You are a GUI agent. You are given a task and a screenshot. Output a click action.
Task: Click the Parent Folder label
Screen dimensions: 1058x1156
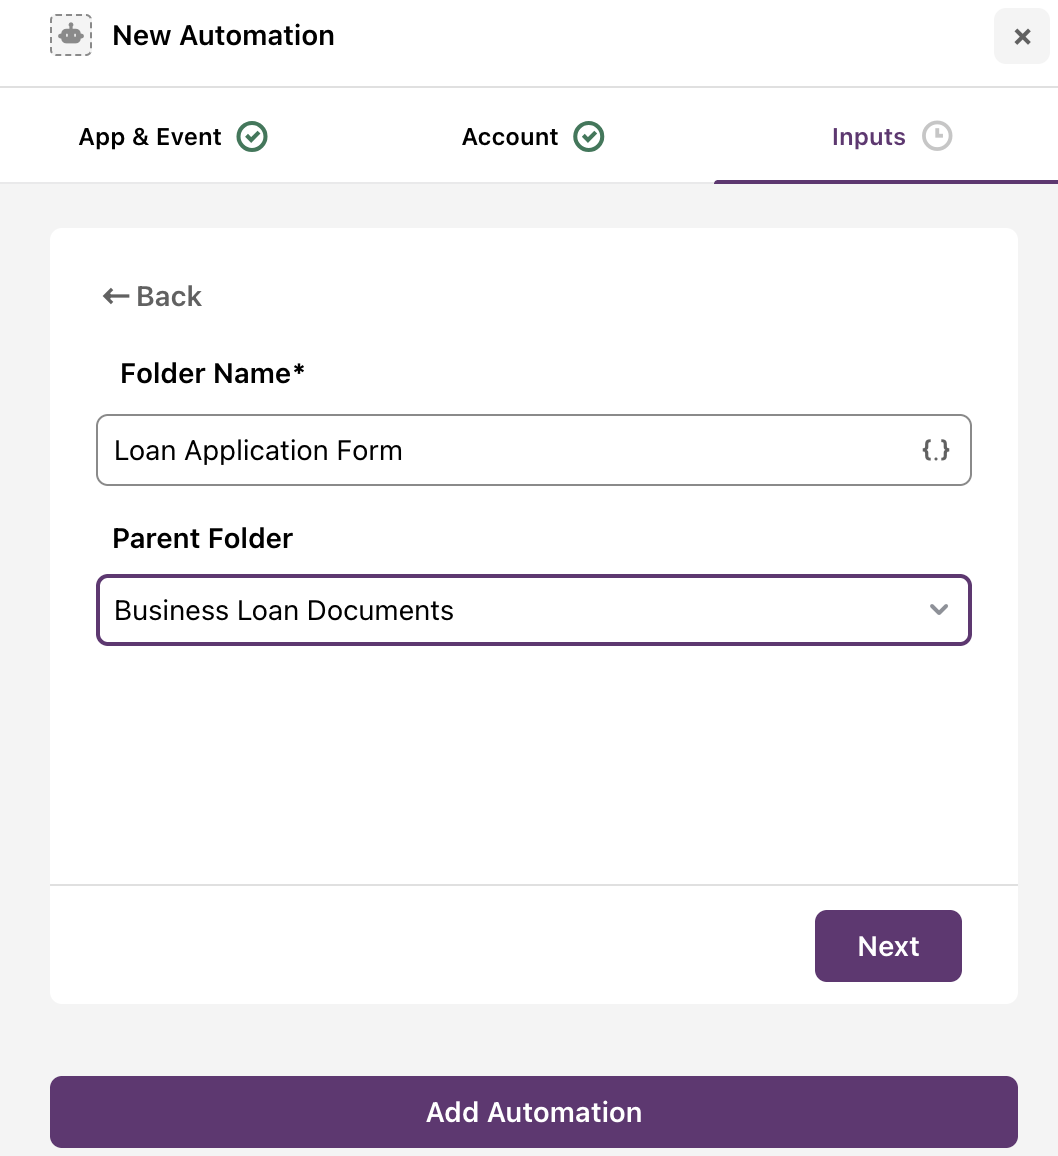[x=203, y=538]
